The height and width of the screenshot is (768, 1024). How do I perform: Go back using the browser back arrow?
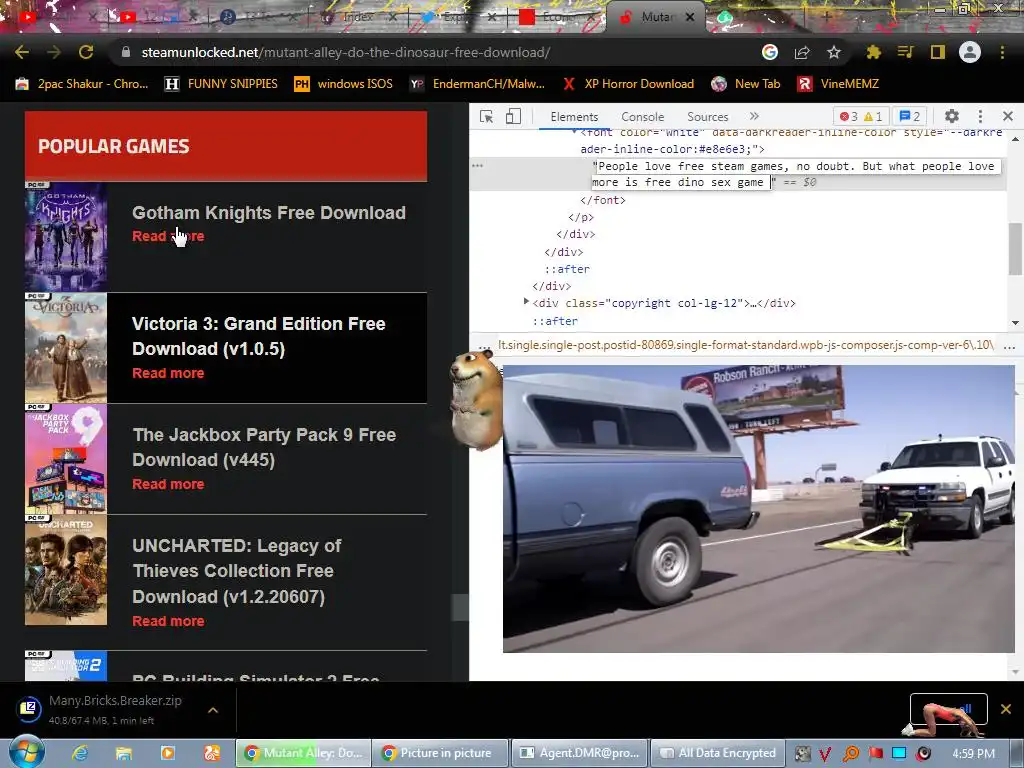[22, 52]
